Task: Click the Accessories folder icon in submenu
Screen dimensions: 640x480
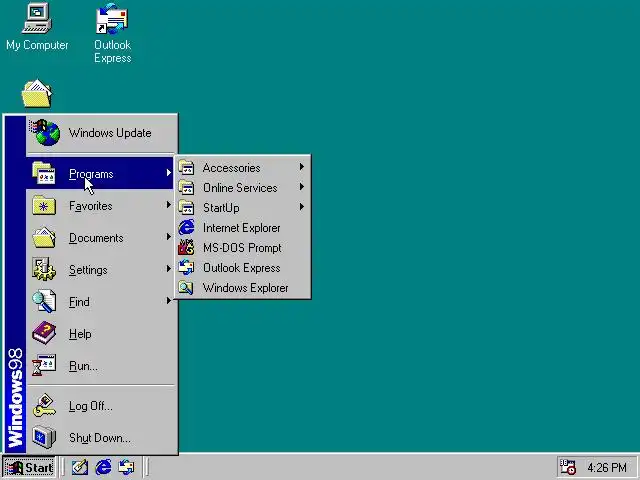Action: 187,167
